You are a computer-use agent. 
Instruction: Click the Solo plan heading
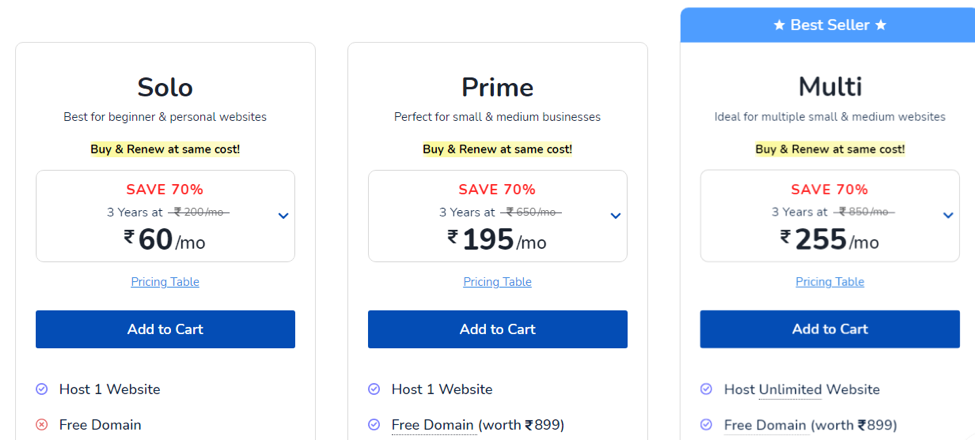(165, 87)
